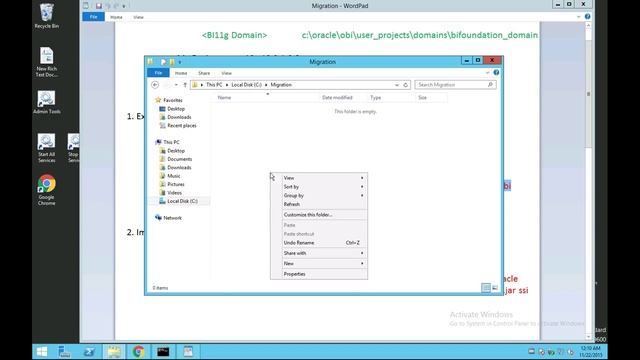The height and width of the screenshot is (360, 640).
Task: Open WordPad File menu
Action: click(93, 17)
